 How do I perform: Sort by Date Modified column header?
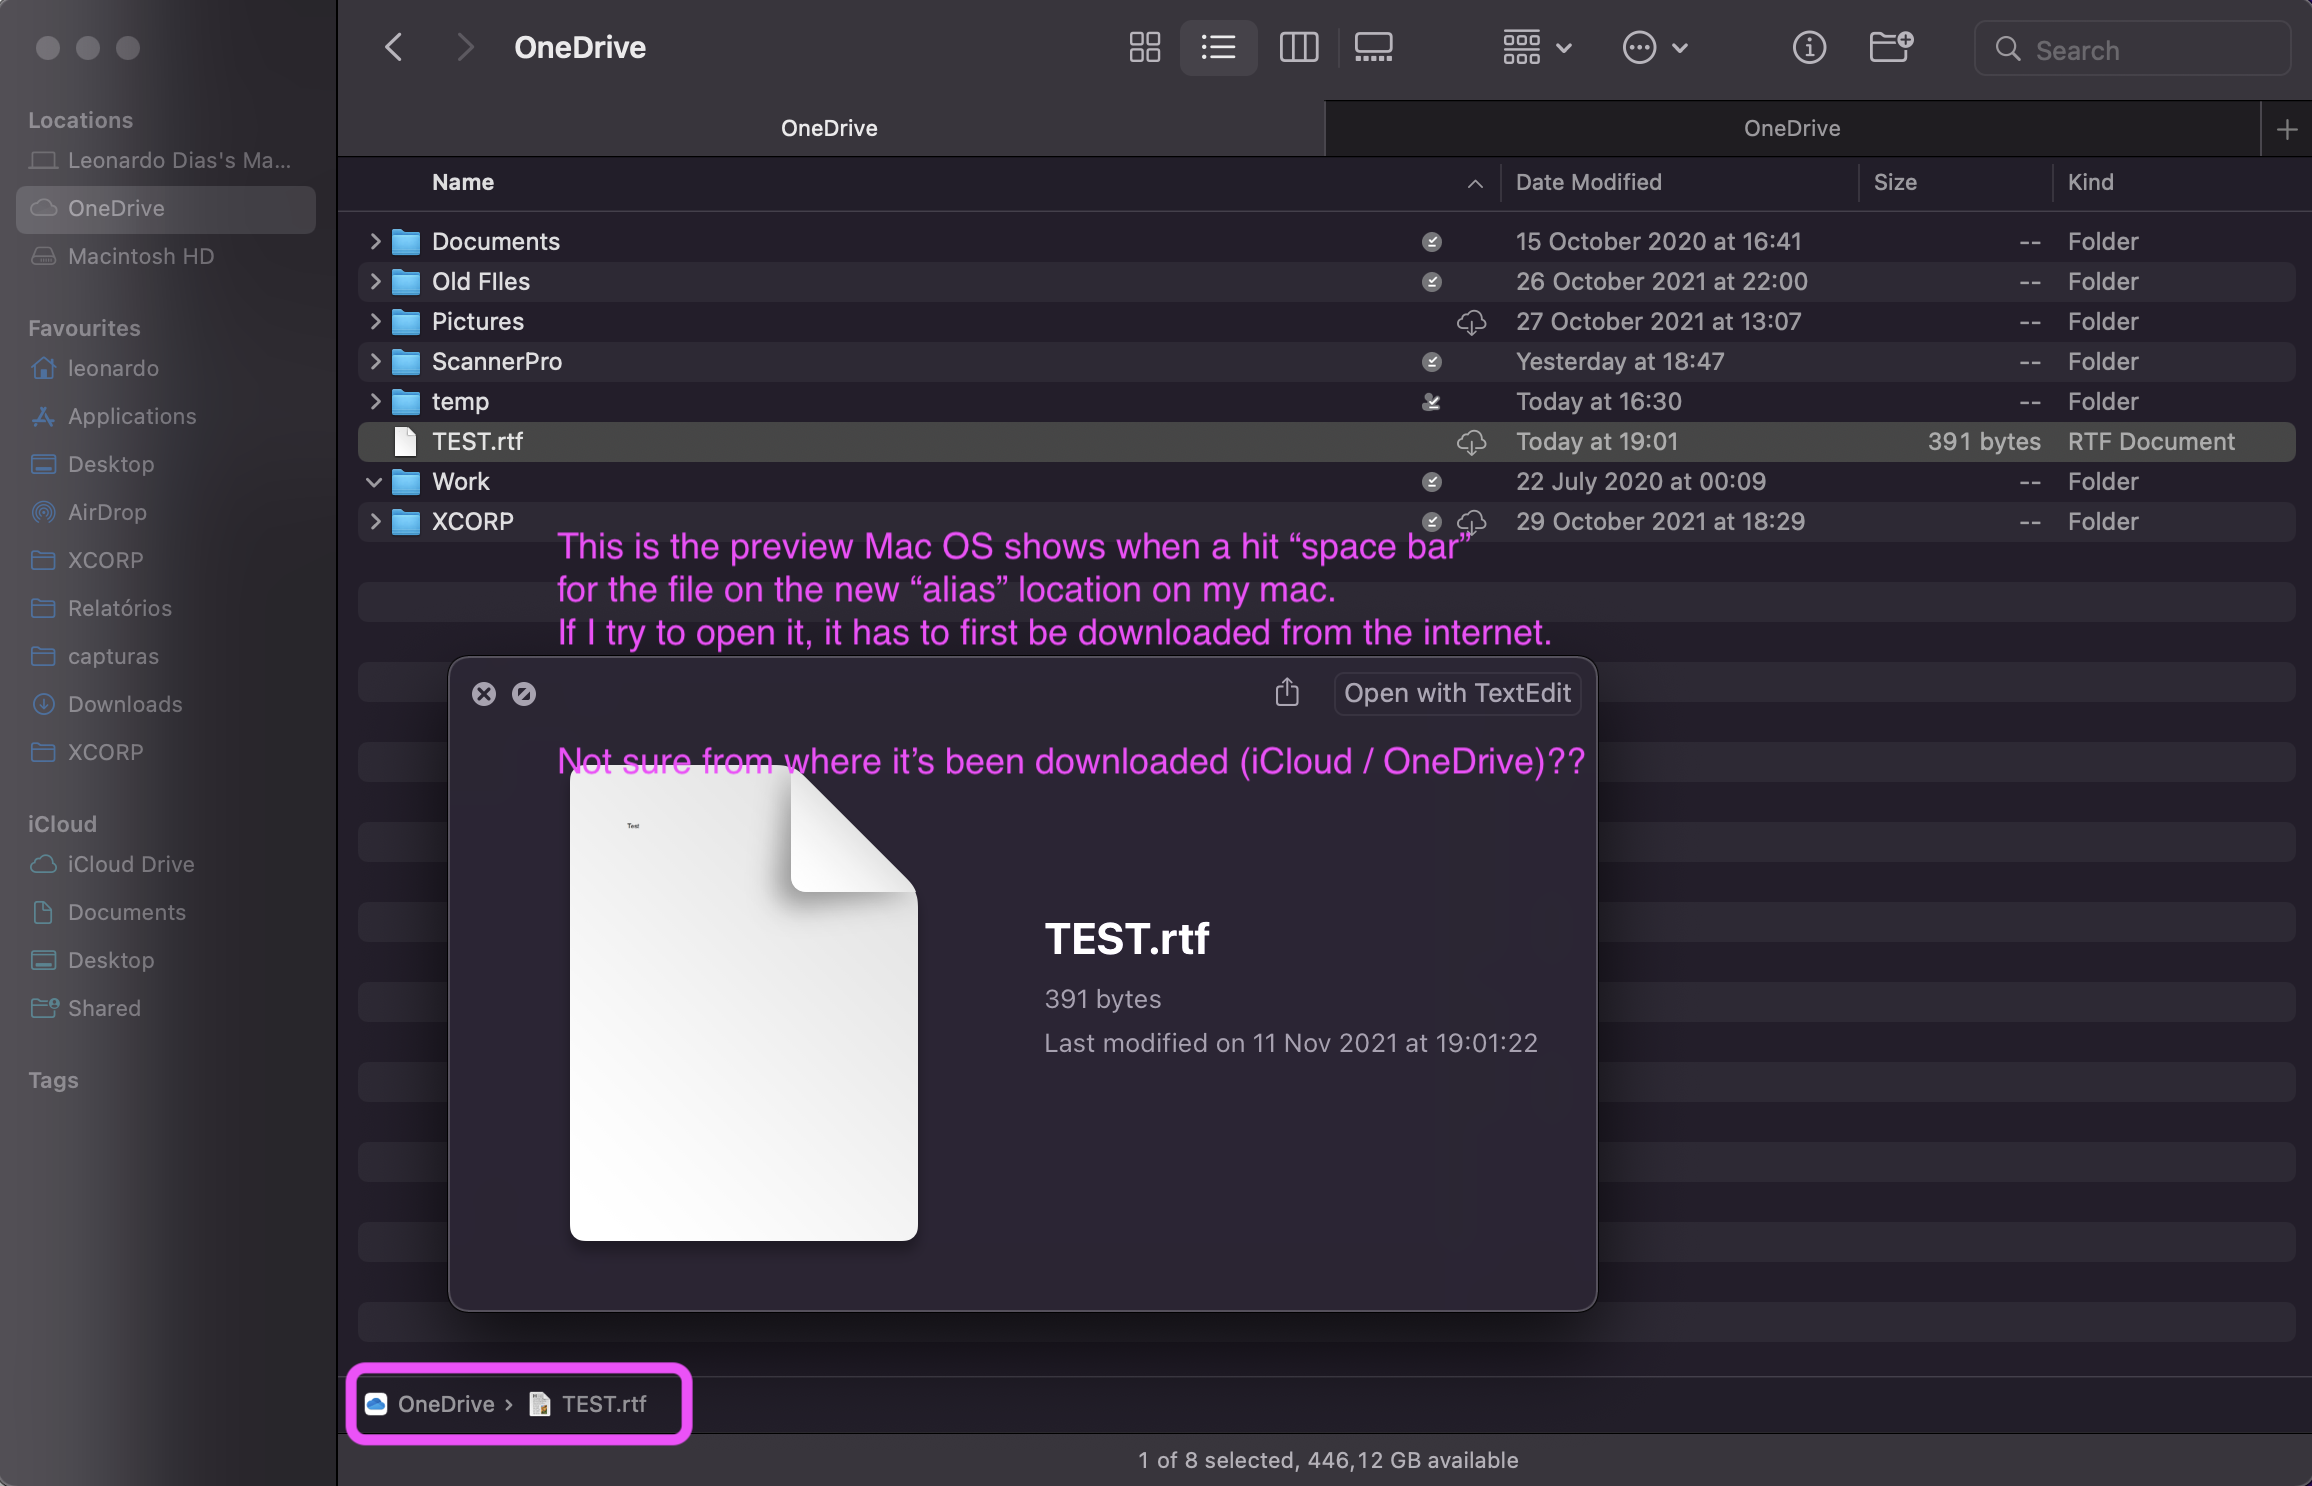(1588, 182)
